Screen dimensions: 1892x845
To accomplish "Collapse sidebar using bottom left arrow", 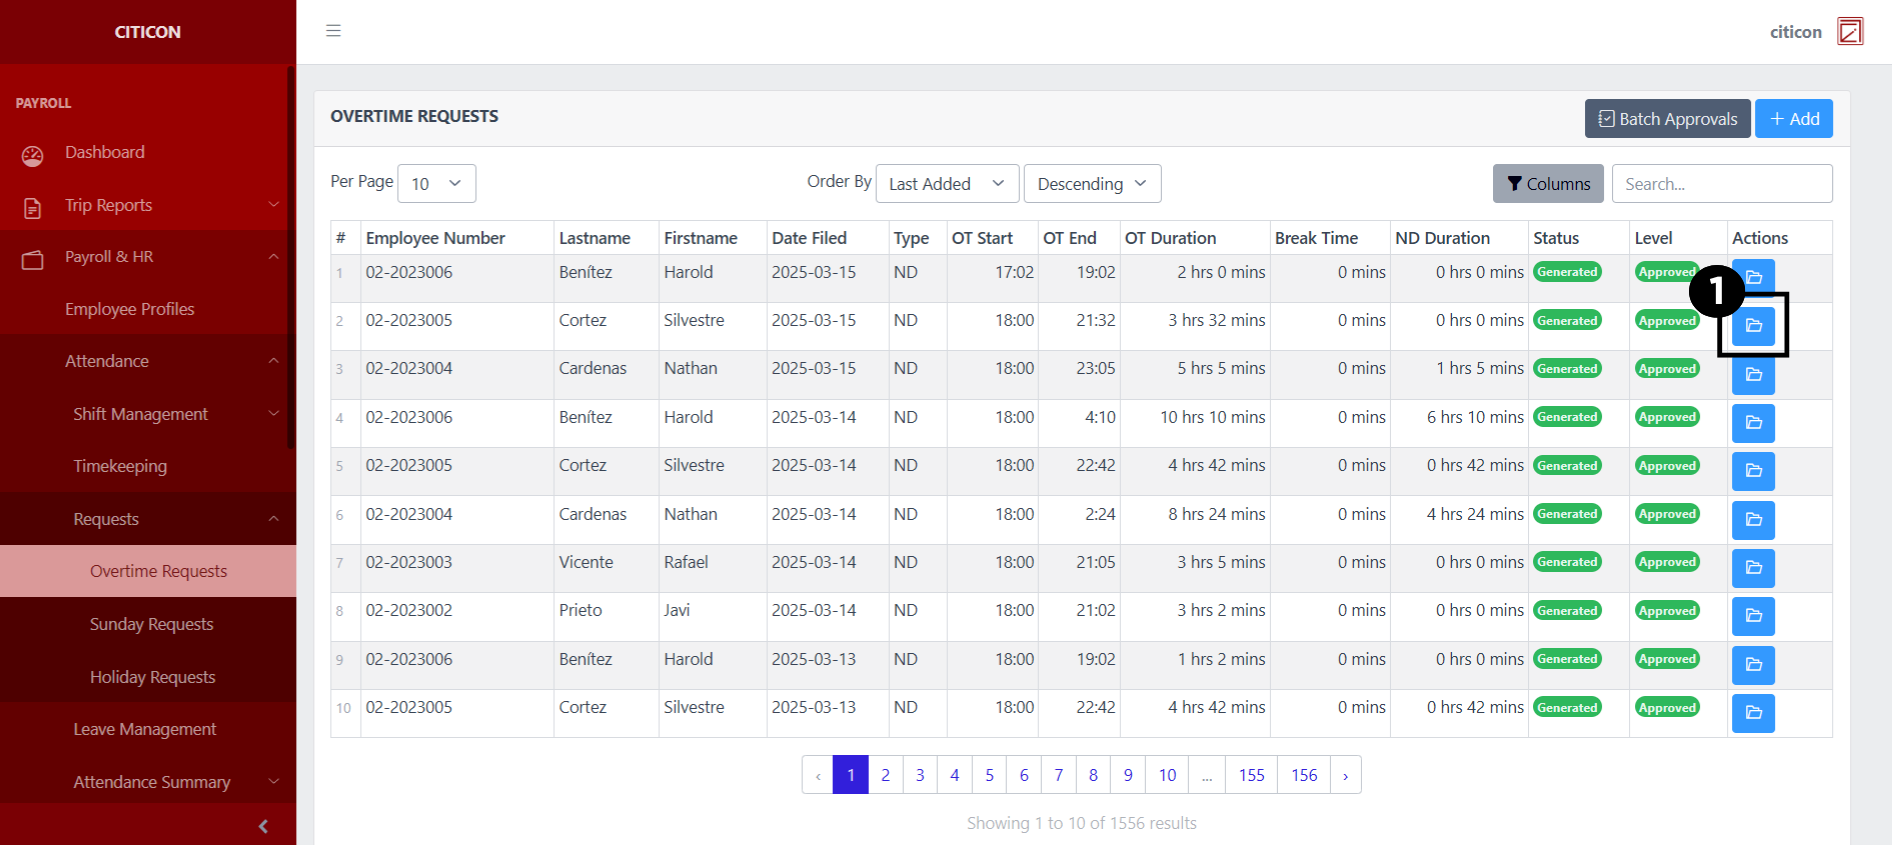I will point(263,826).
